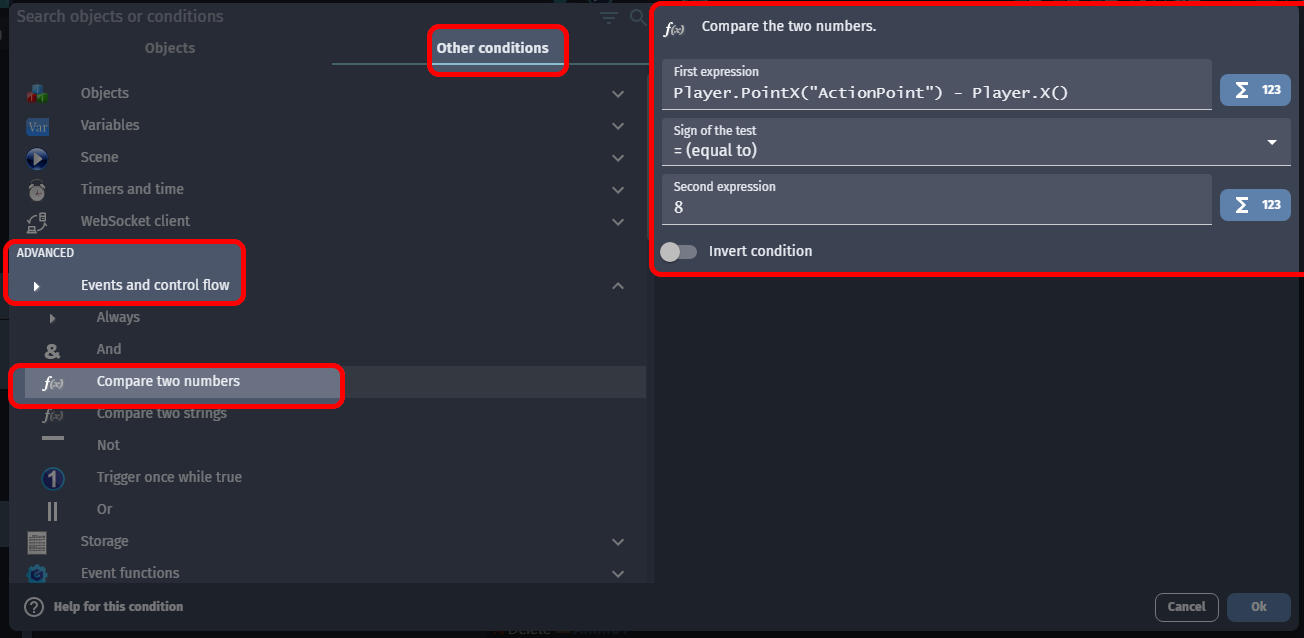The image size is (1304, 638).
Task: Confirm with the Ok button
Action: click(x=1258, y=607)
